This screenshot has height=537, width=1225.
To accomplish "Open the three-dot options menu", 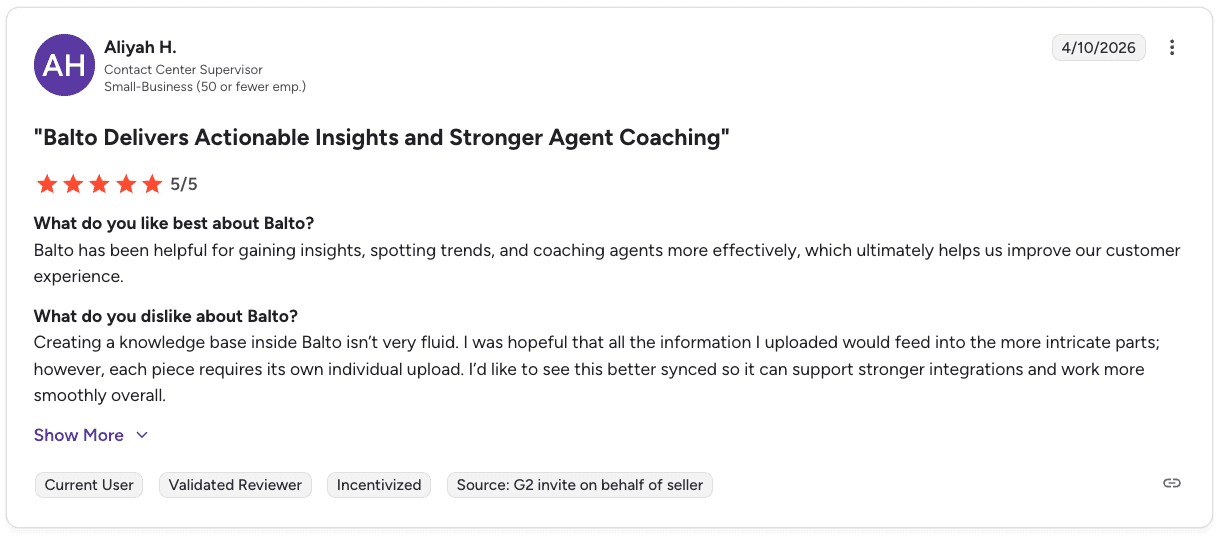I will click(x=1172, y=48).
